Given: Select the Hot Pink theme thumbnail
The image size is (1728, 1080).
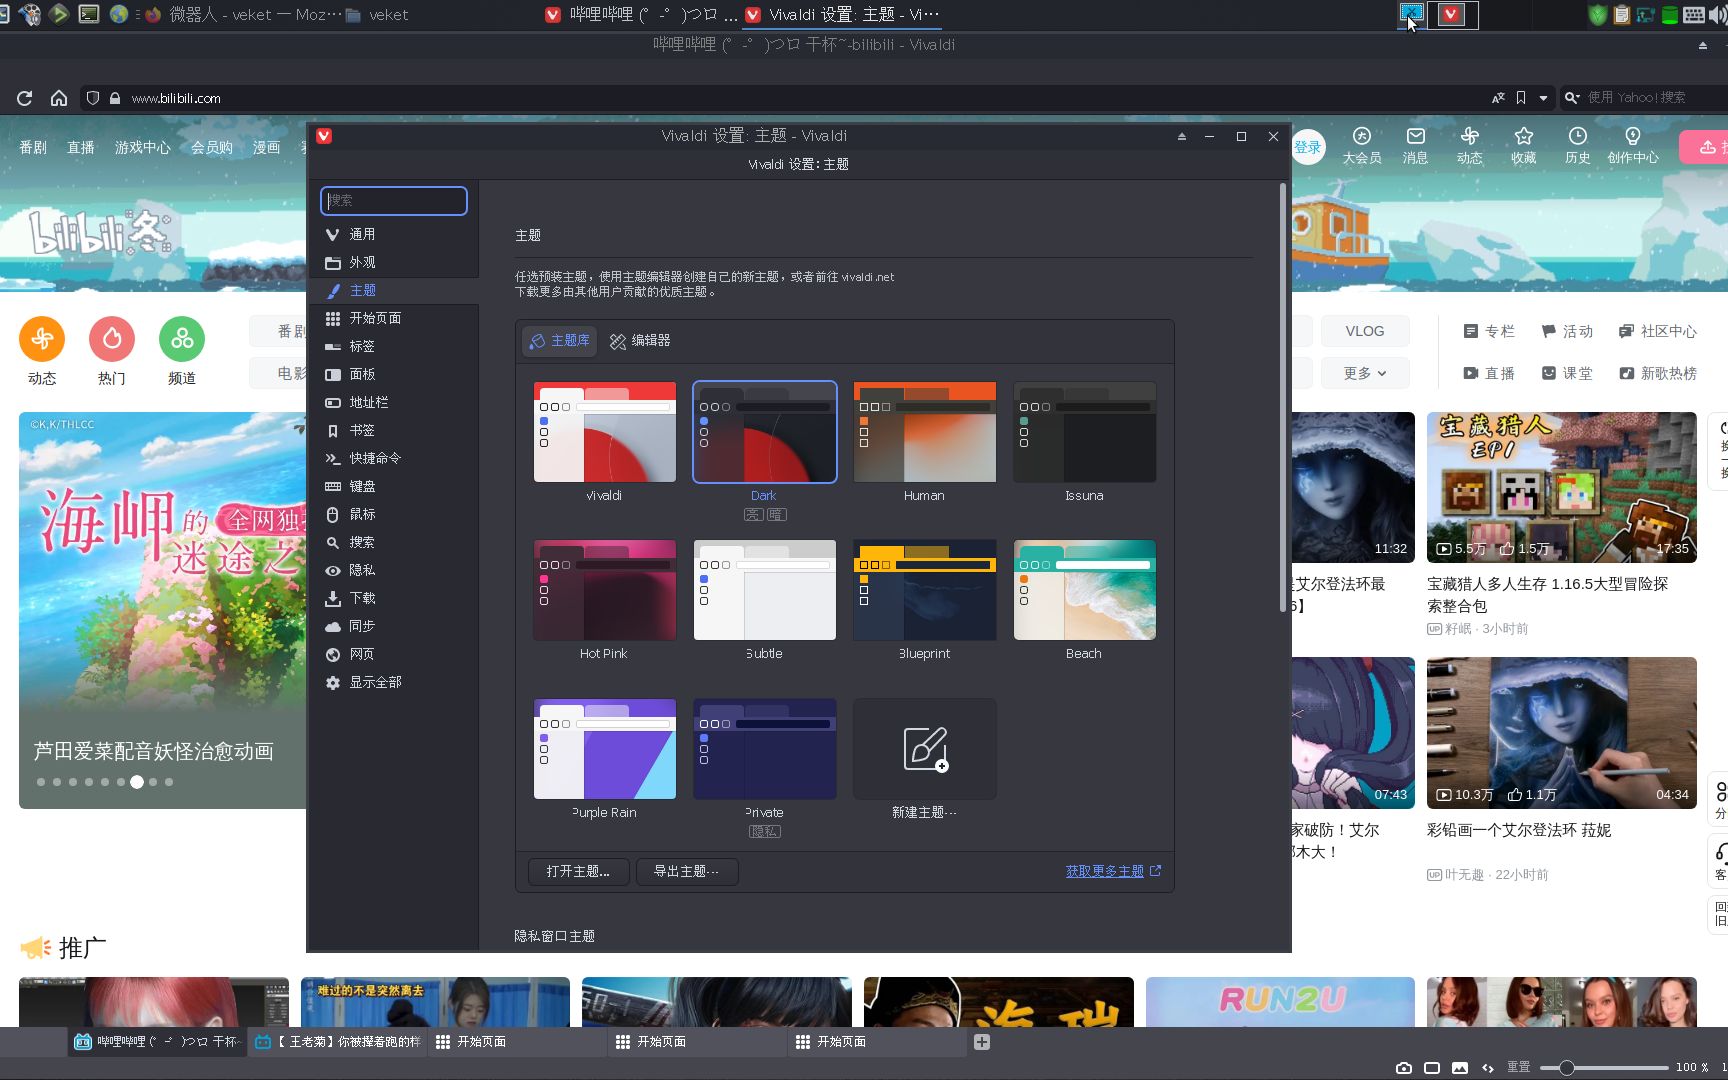Looking at the screenshot, I should click(605, 590).
